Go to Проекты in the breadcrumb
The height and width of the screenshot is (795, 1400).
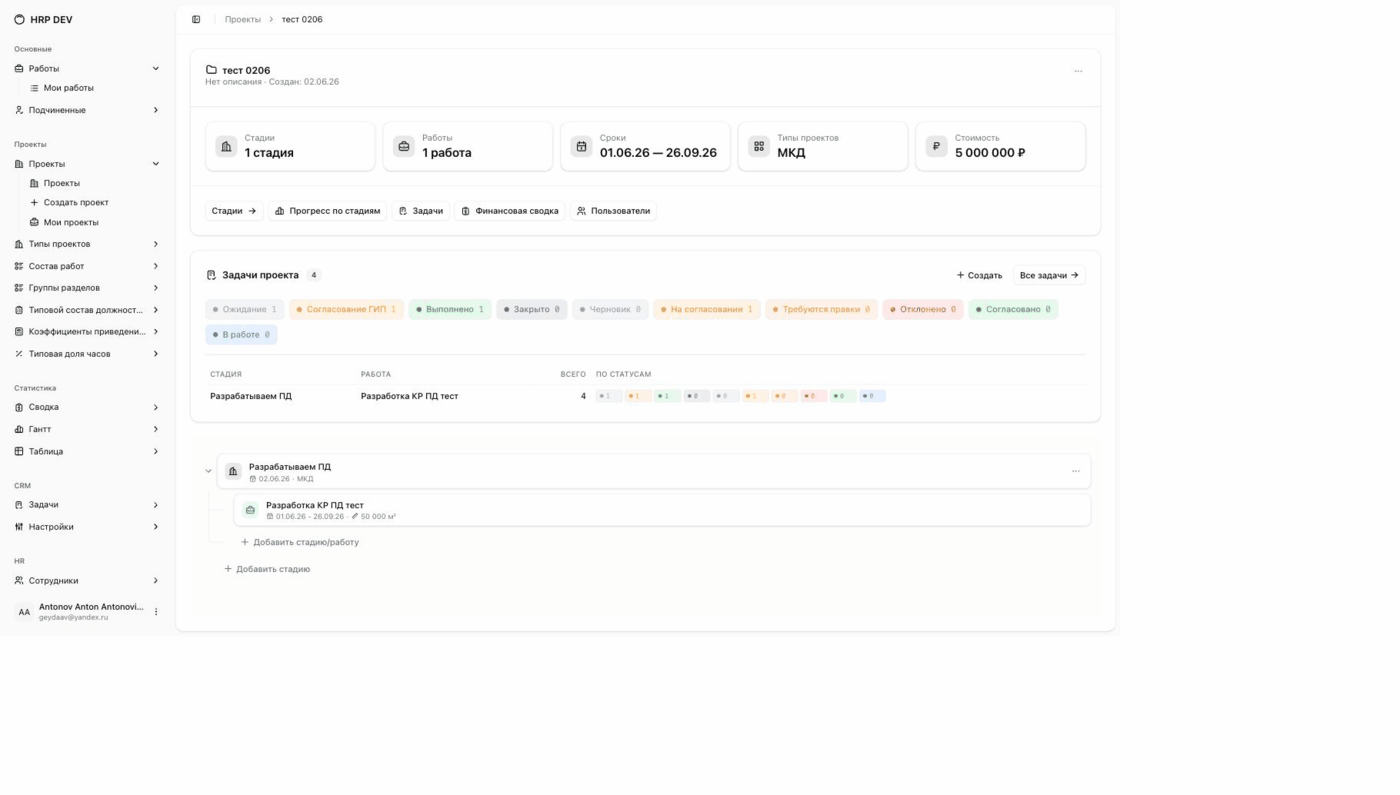tap(243, 19)
